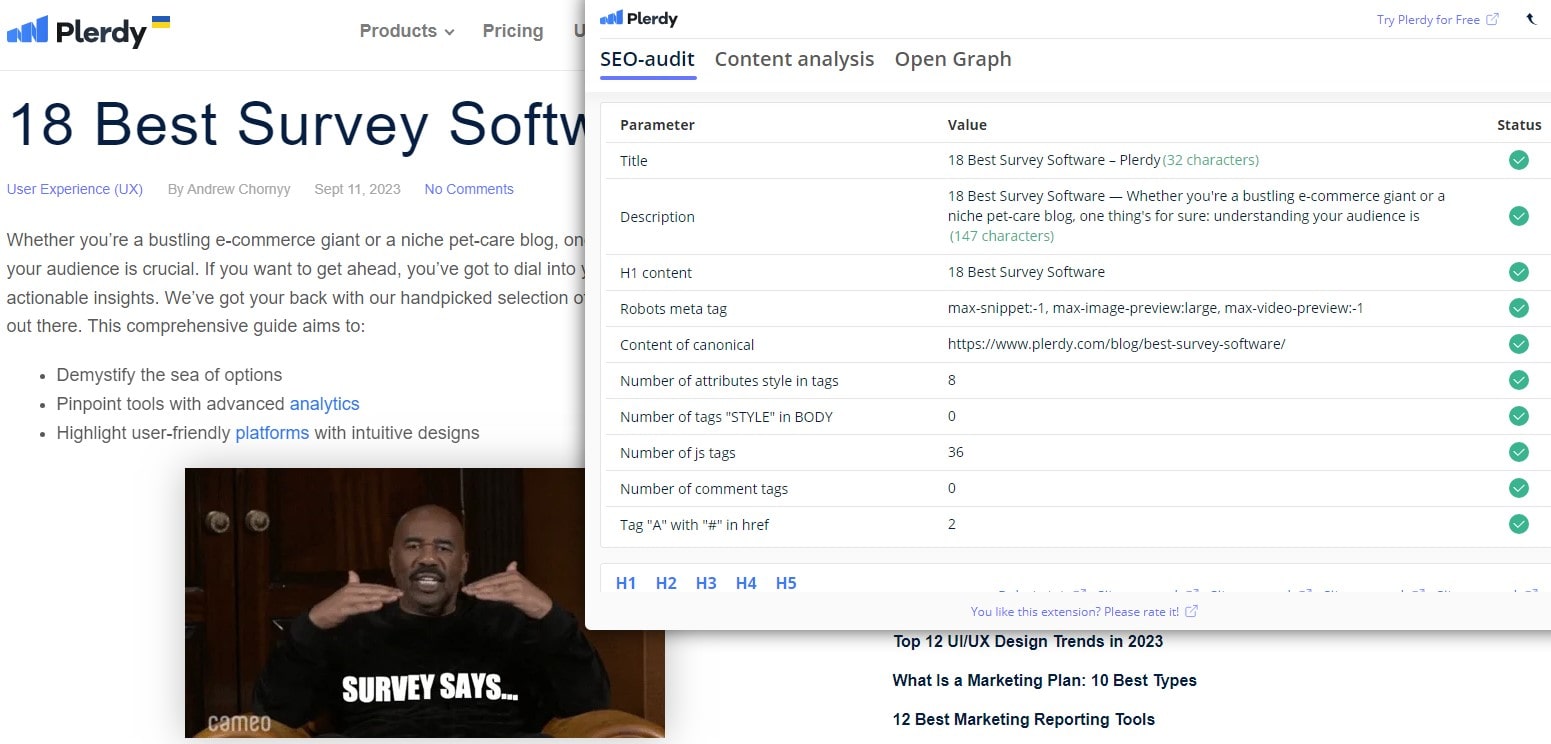Open the external link icon beside Try Plerdy for Free
The height and width of the screenshot is (744, 1551).
click(x=1493, y=19)
